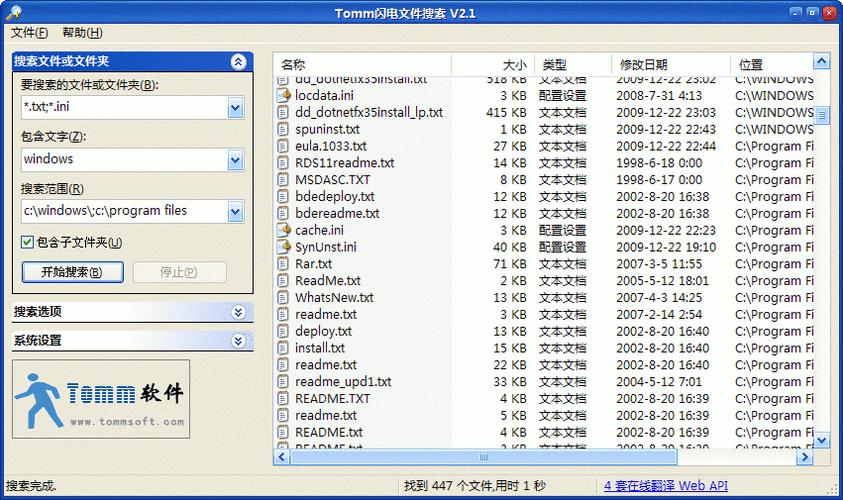Click the Rar.txt document icon

point(283,264)
